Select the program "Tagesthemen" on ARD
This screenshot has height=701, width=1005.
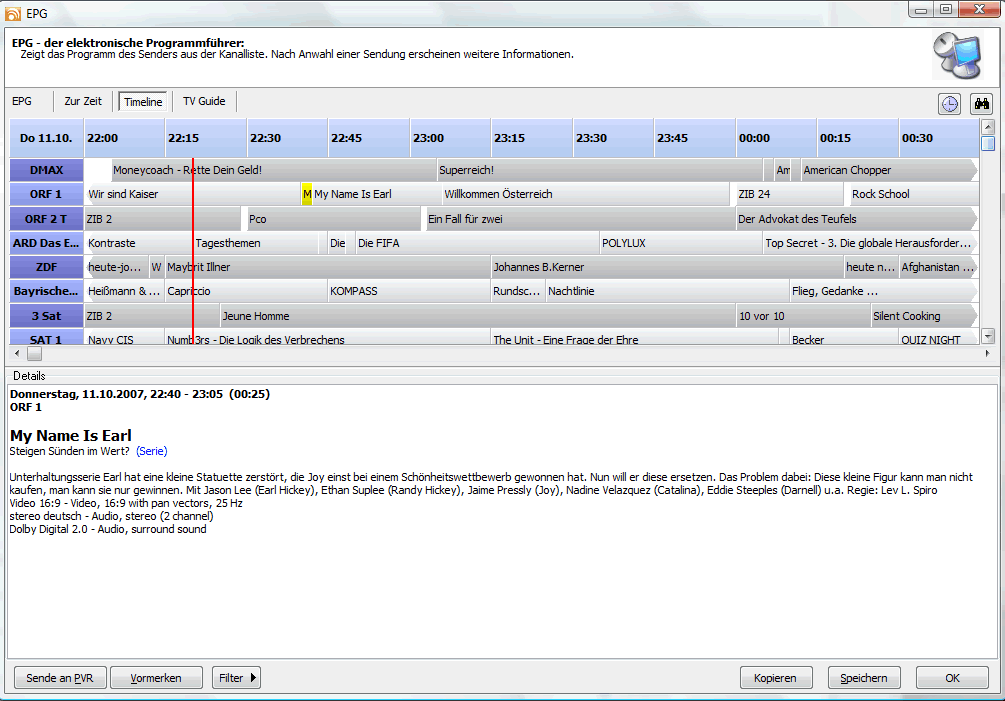click(256, 243)
